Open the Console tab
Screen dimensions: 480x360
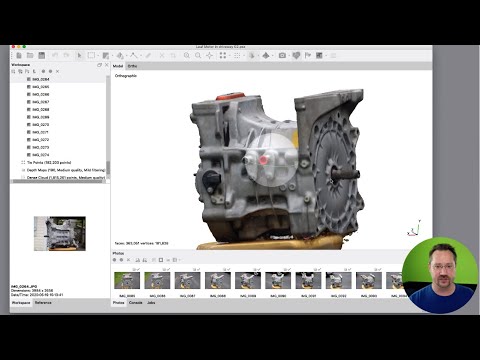[x=135, y=303]
